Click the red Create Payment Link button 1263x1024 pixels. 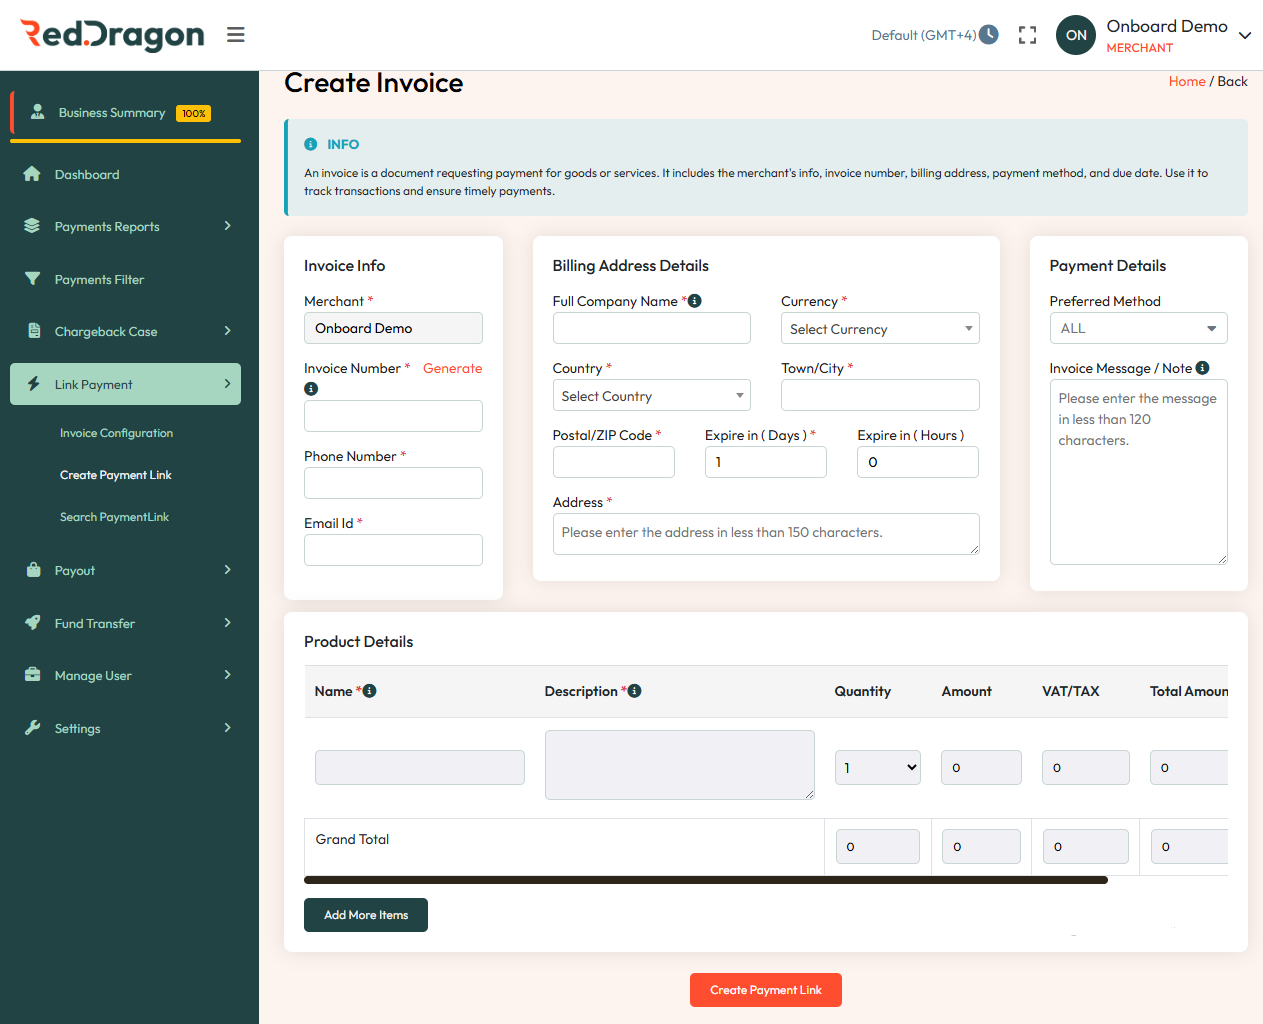[x=765, y=990]
